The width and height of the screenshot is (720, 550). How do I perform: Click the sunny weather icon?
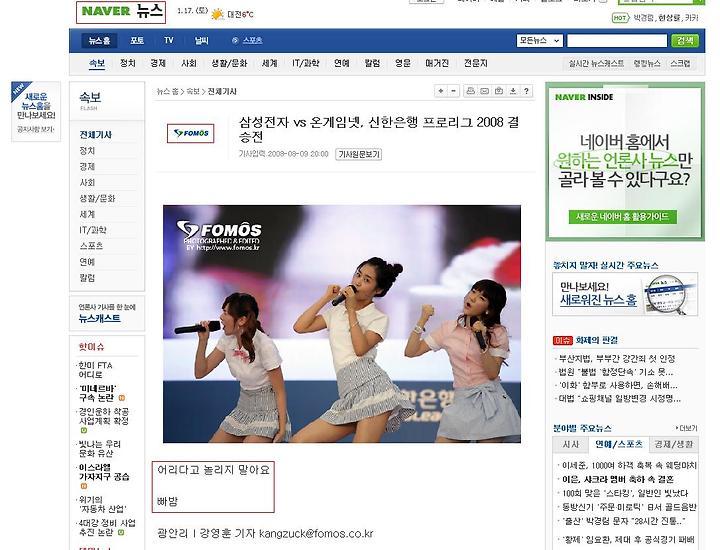click(217, 15)
